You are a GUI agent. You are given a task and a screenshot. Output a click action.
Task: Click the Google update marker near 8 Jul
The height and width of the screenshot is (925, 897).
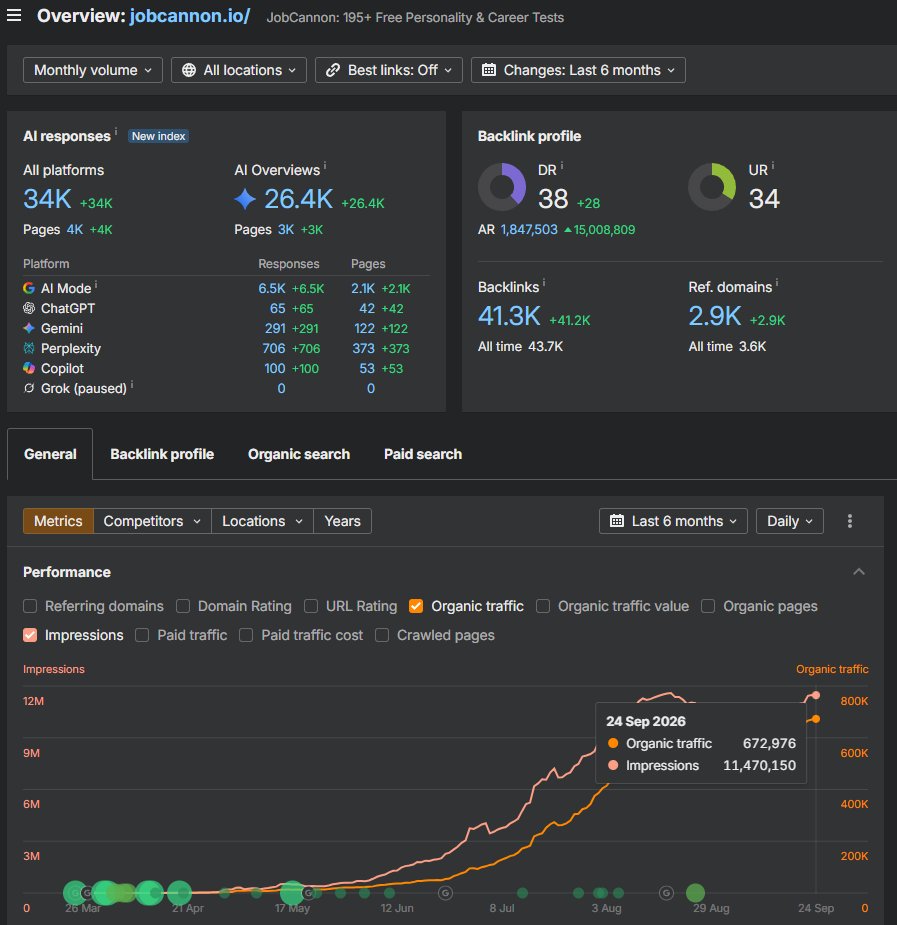(445, 893)
